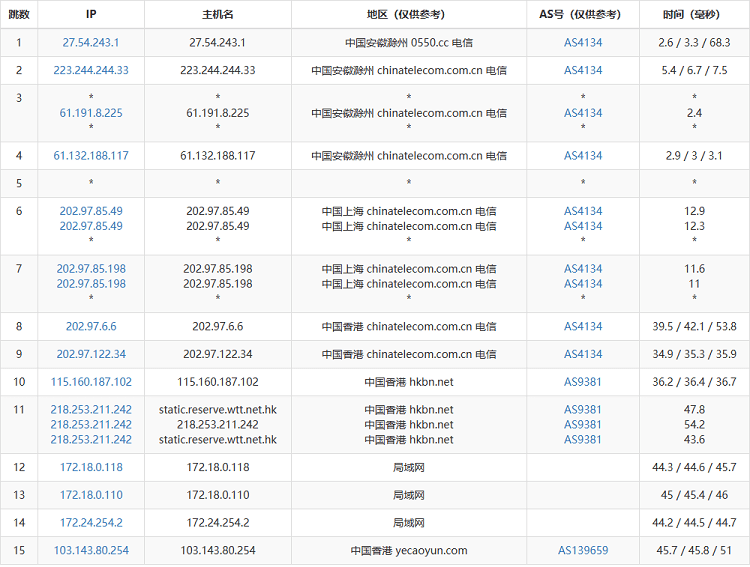Click the 主机名 column header

pyautogui.click(x=218, y=14)
